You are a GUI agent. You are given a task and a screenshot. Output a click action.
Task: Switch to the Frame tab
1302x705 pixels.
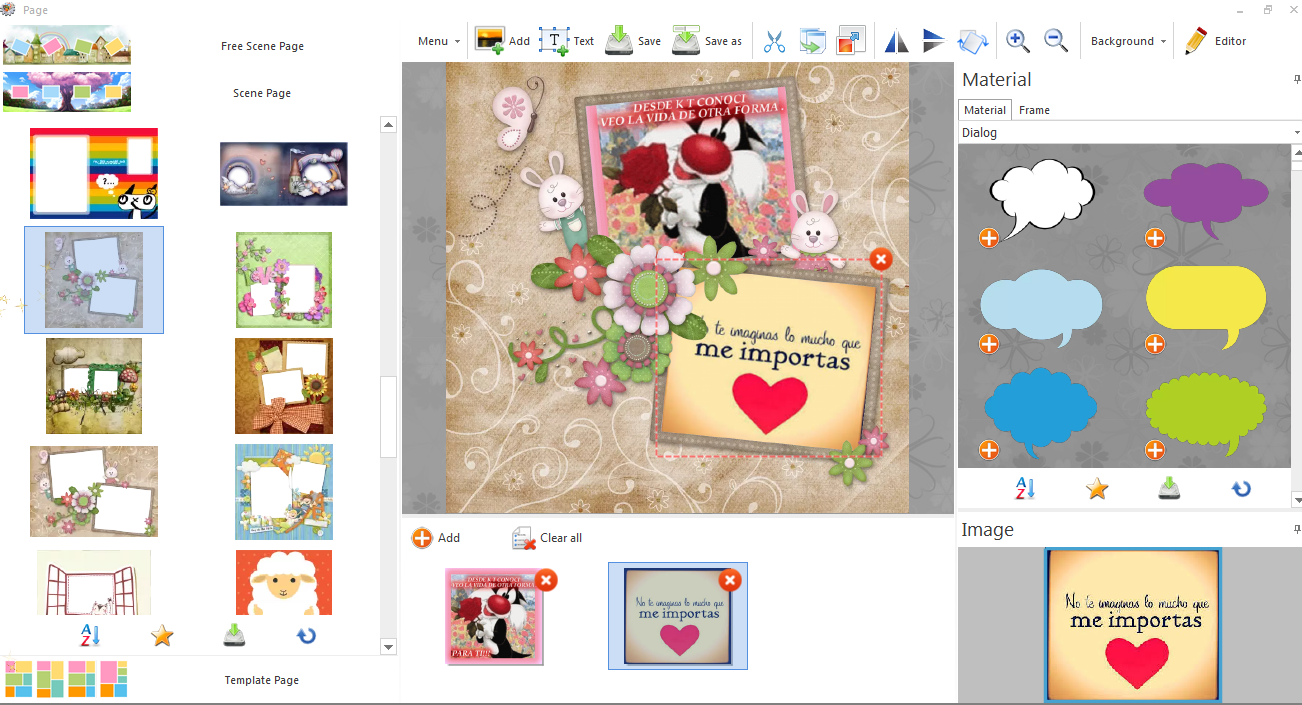click(1034, 110)
